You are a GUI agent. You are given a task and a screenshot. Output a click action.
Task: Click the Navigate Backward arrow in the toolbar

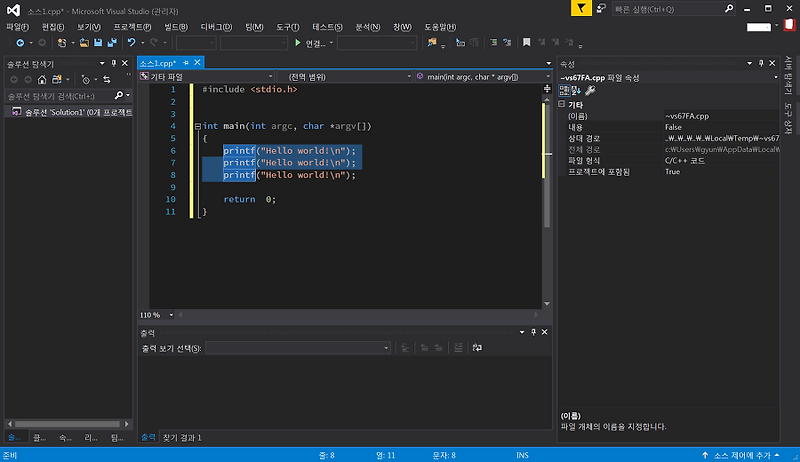pyautogui.click(x=20, y=43)
